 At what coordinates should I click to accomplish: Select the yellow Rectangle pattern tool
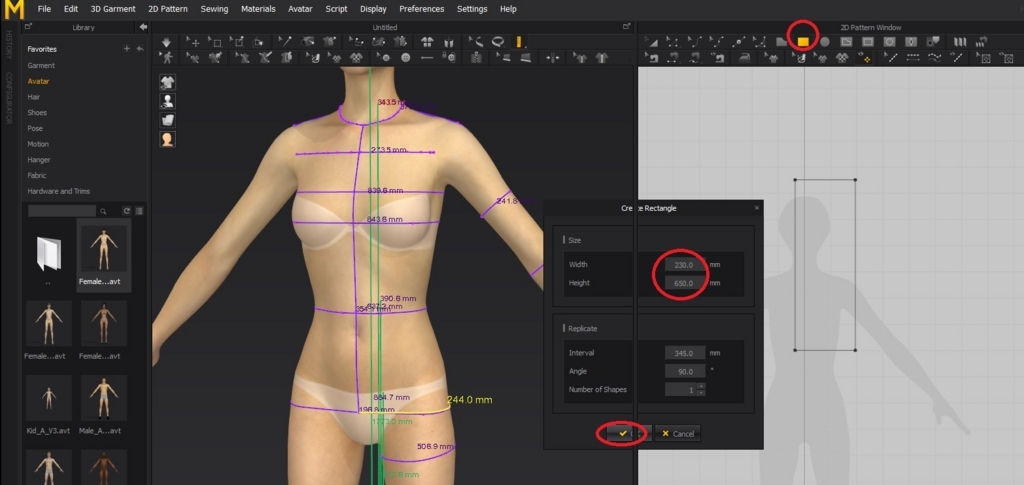[x=803, y=42]
